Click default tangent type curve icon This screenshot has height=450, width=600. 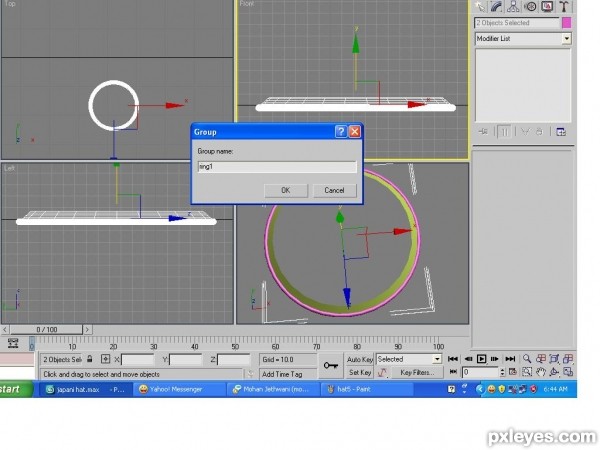(x=382, y=372)
